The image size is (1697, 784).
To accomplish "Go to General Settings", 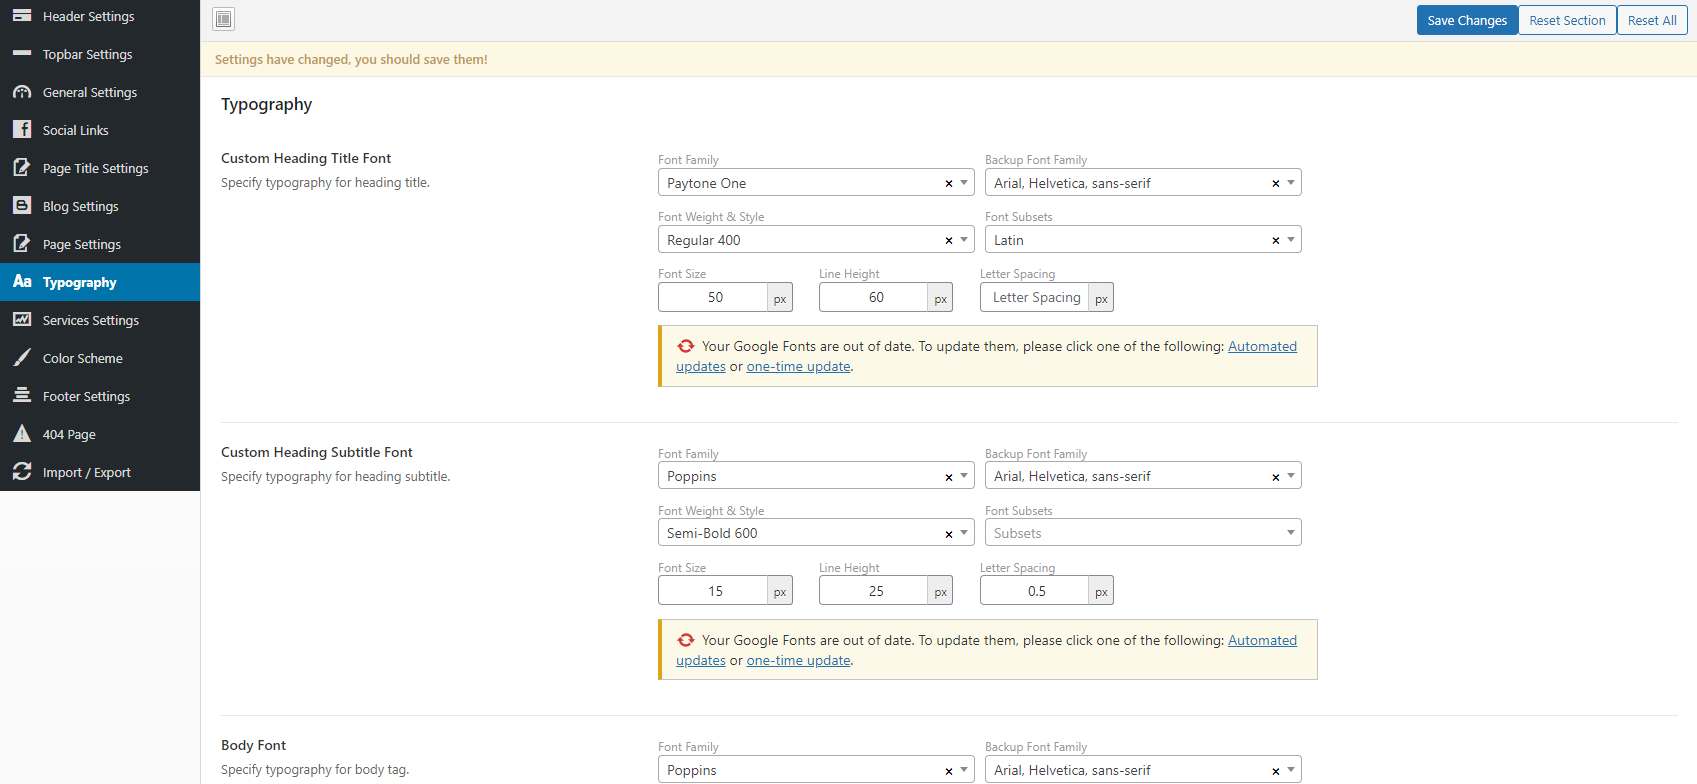I will tap(100, 92).
